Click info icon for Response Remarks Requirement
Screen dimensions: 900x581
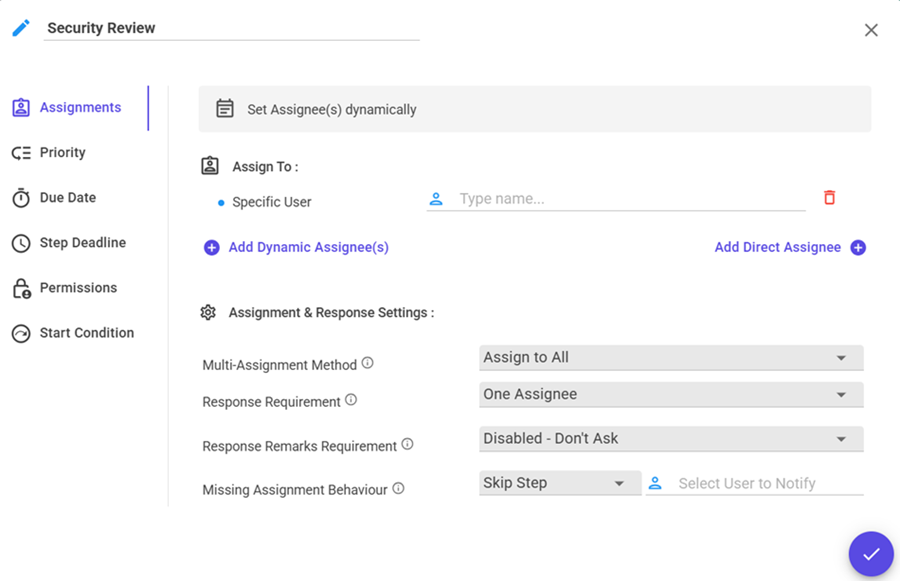(407, 444)
